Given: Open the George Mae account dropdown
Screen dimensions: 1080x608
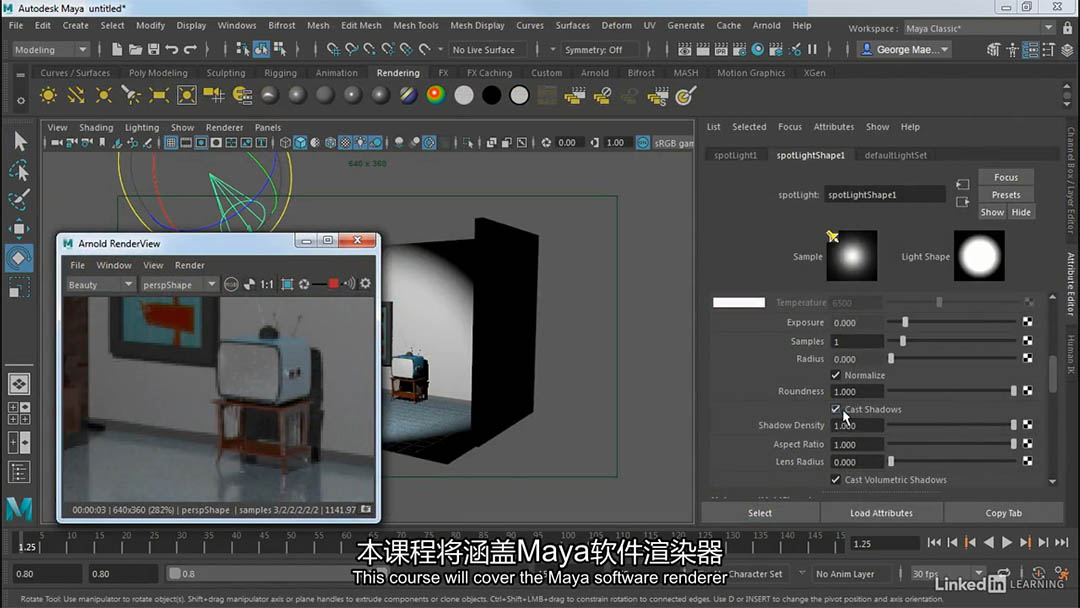Looking at the screenshot, I should [905, 50].
